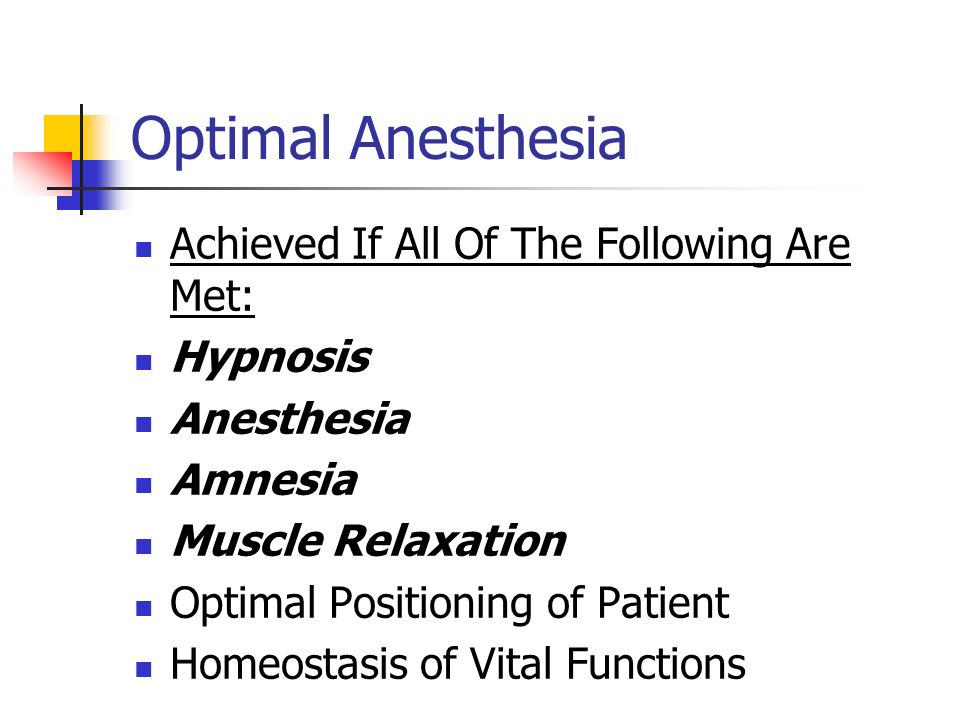Select the bold italic Anesthesia item
The image size is (960, 720).
coord(291,419)
